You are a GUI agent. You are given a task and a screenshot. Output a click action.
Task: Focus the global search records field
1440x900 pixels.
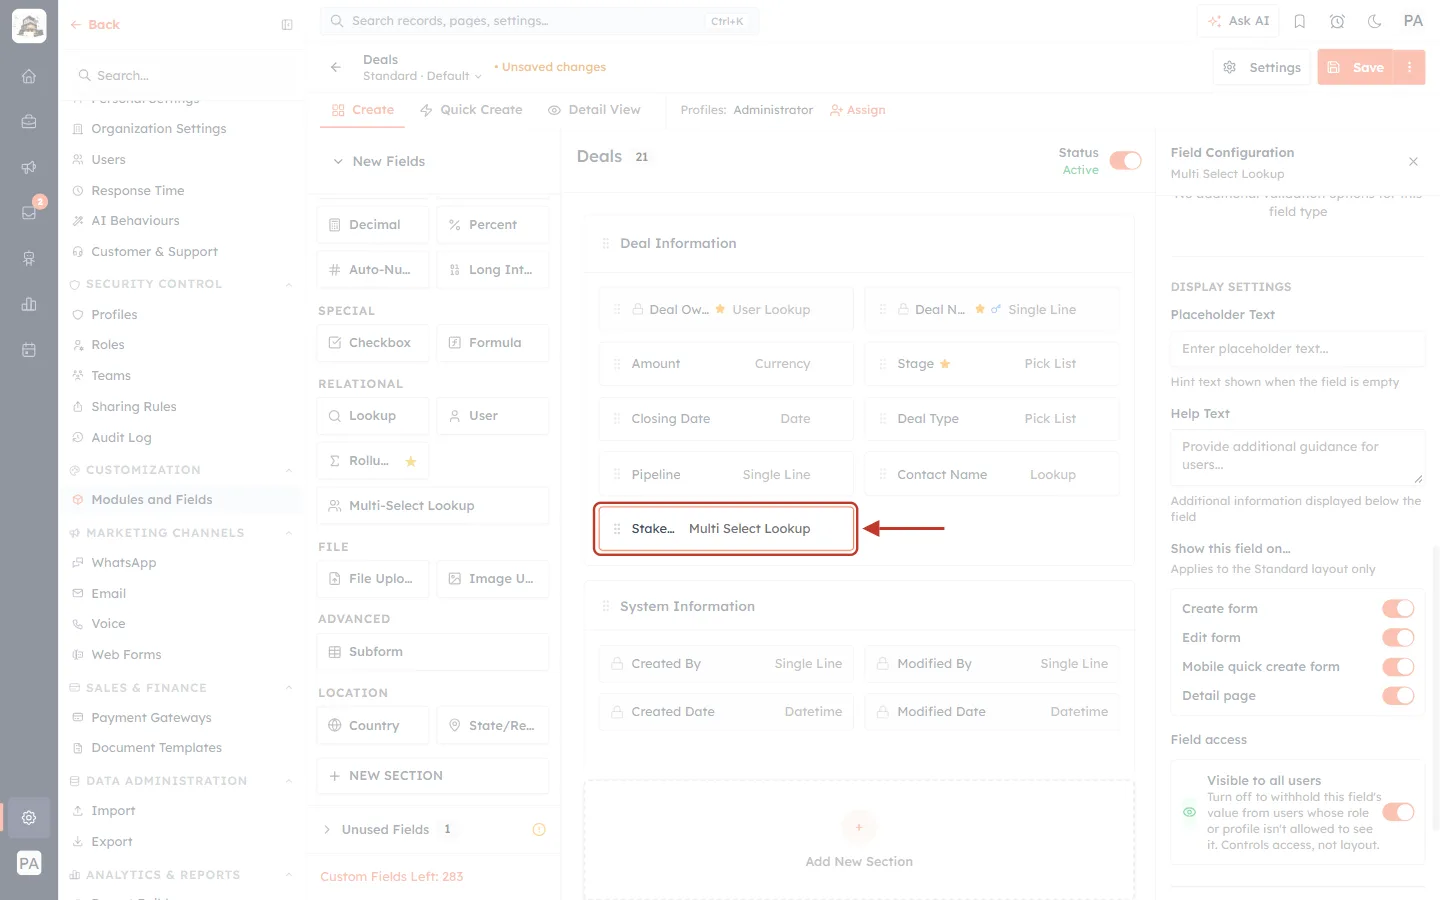540,21
